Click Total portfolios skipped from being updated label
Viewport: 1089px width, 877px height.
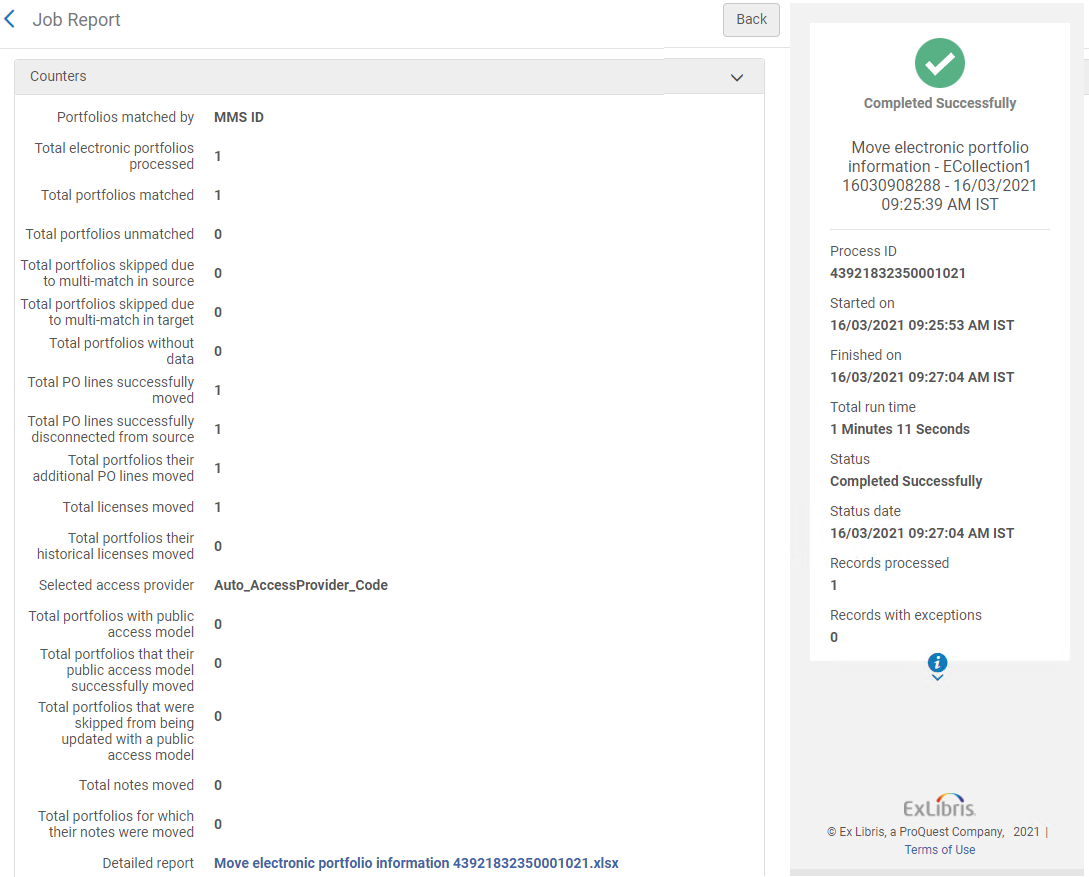(116, 731)
